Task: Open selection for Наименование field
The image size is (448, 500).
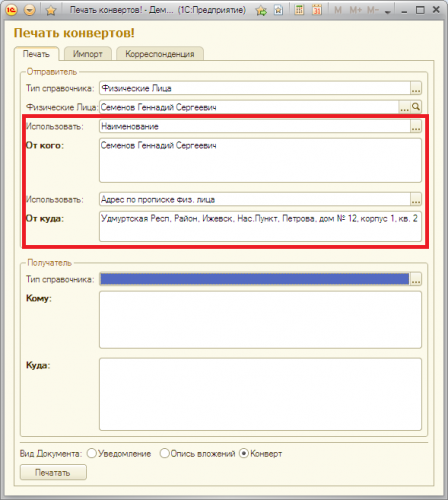Action: coord(416,126)
